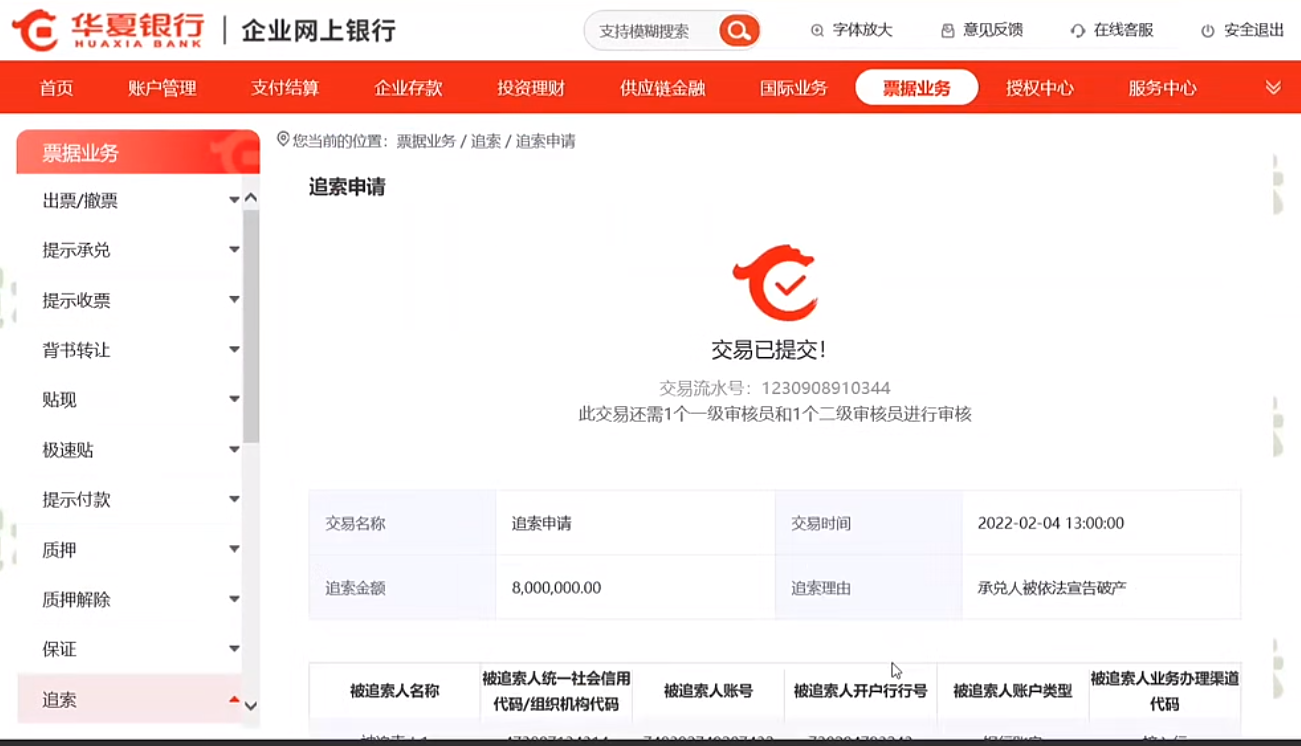The width and height of the screenshot is (1301, 746).
Task: Click the sidebar scrollbar down arrow
Action: (251, 706)
